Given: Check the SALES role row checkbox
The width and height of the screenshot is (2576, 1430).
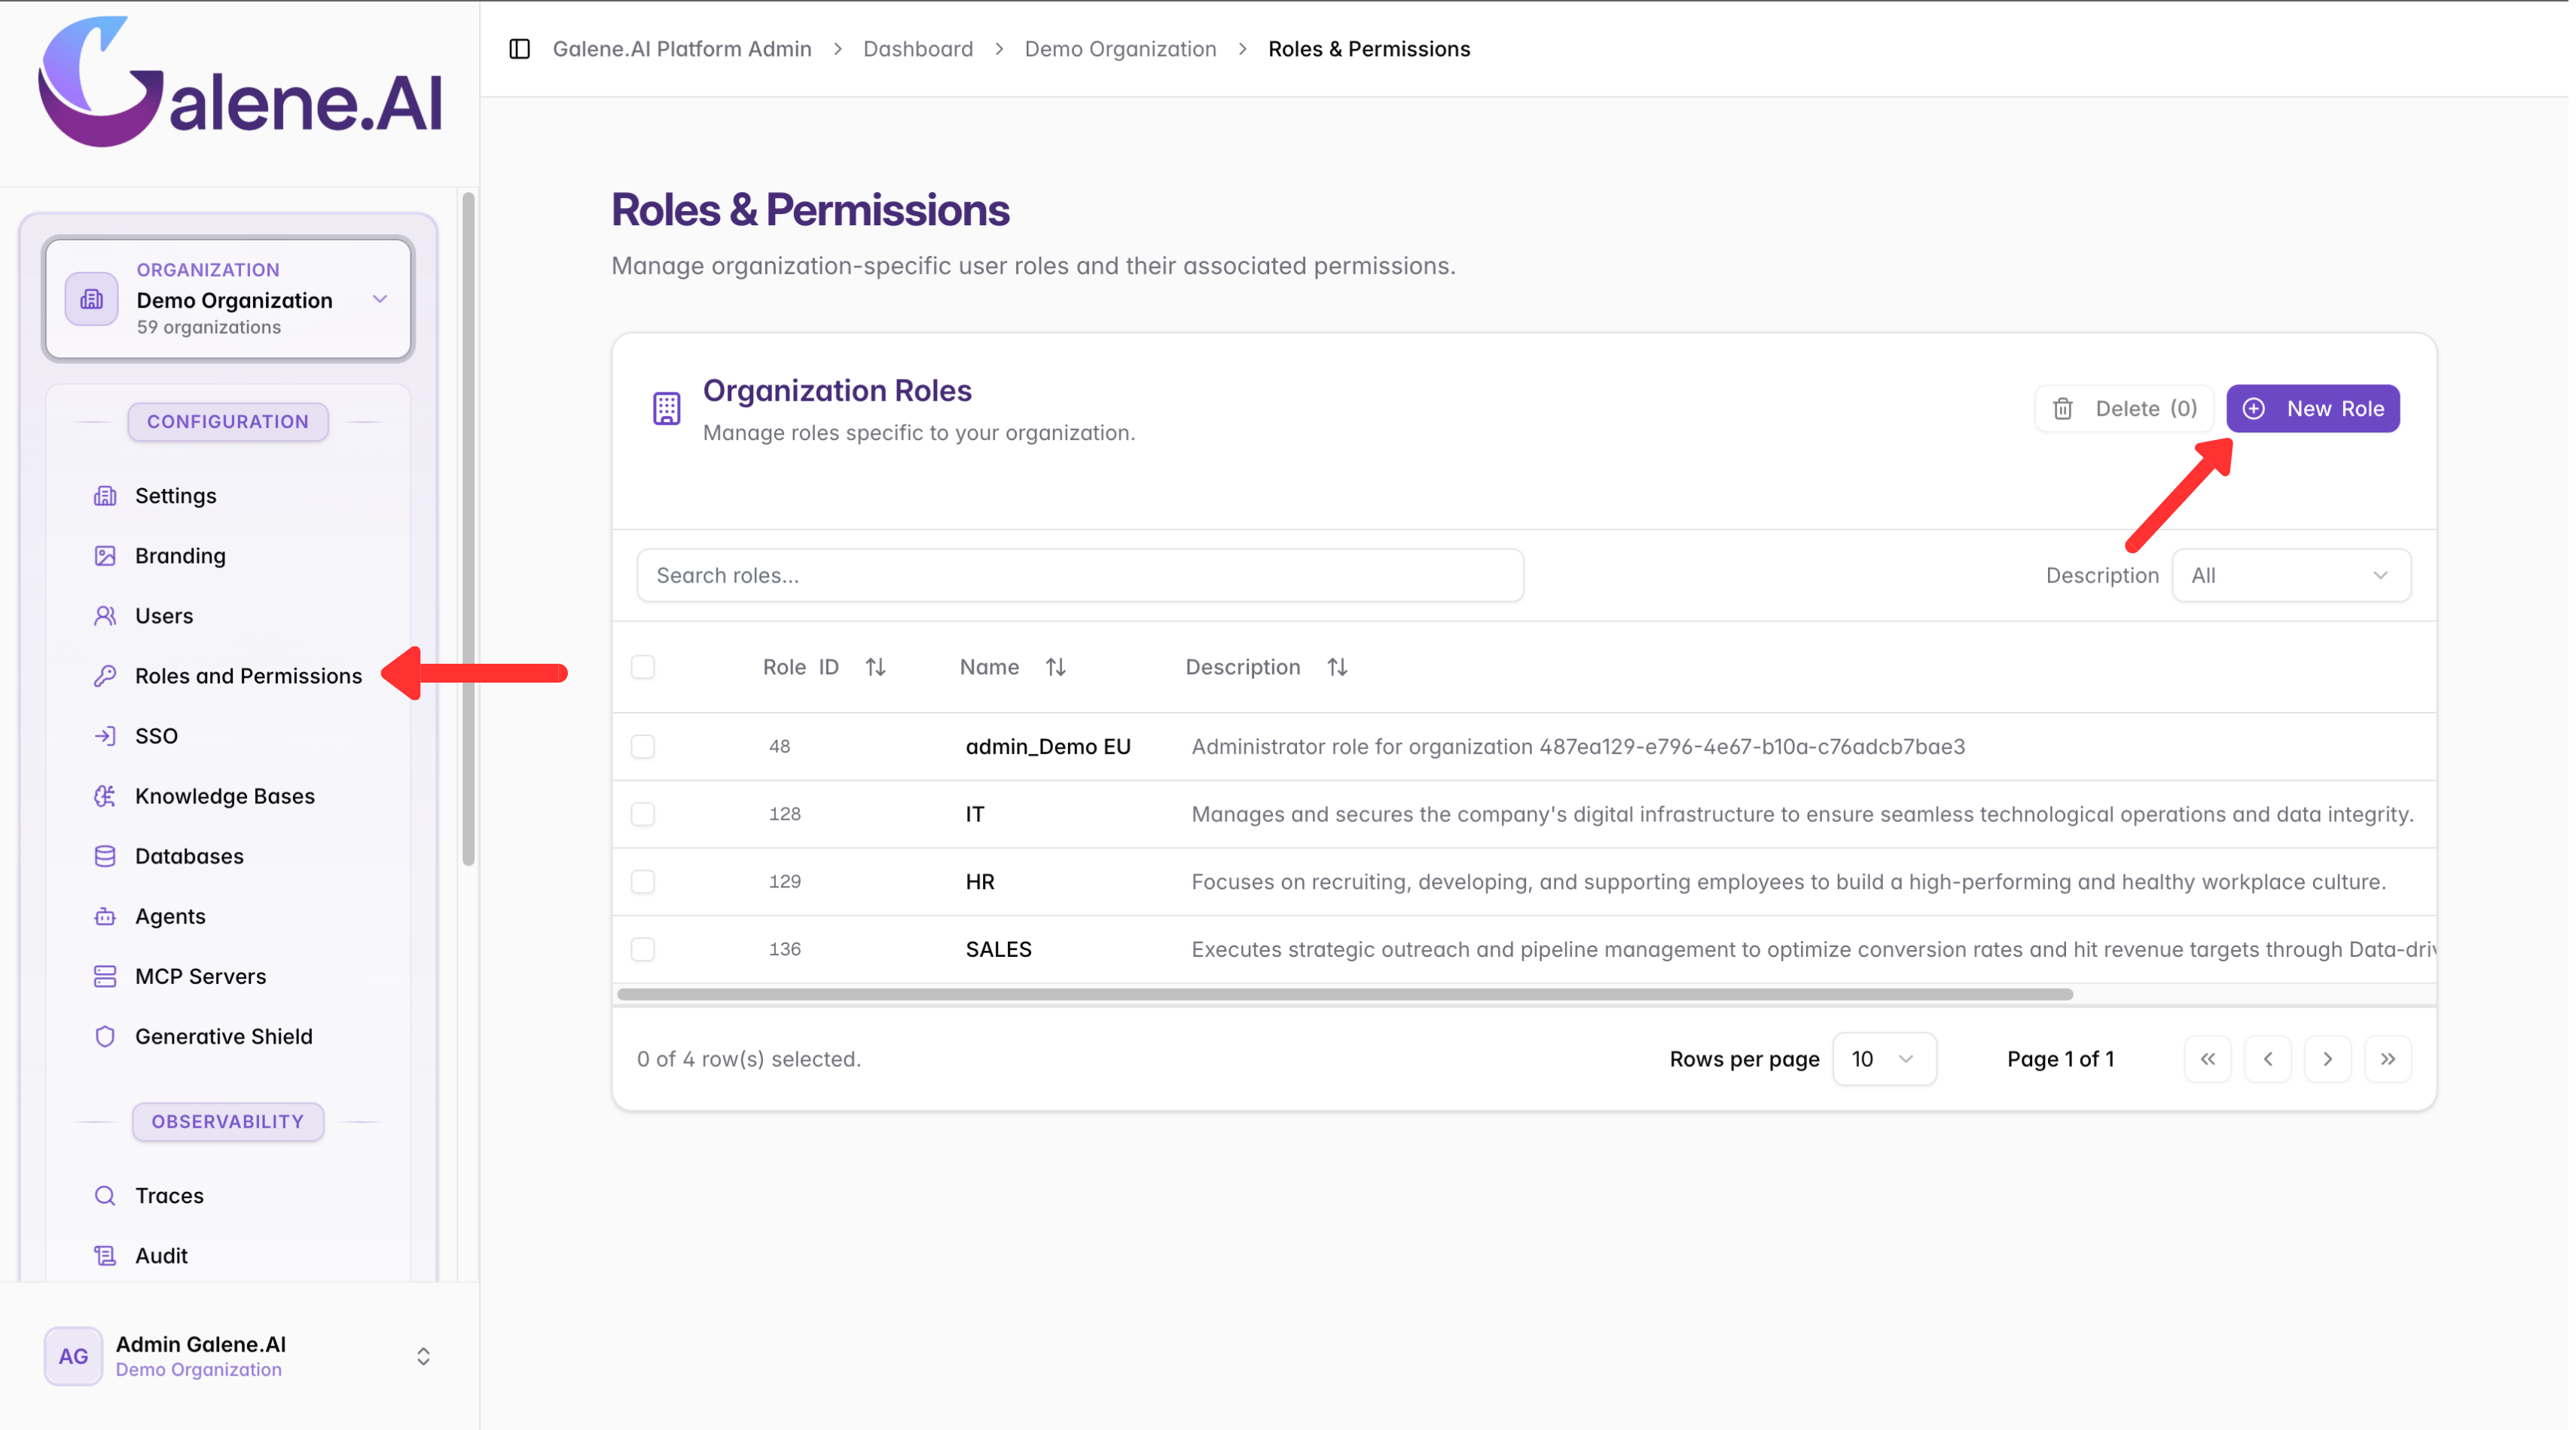Looking at the screenshot, I should click(643, 949).
